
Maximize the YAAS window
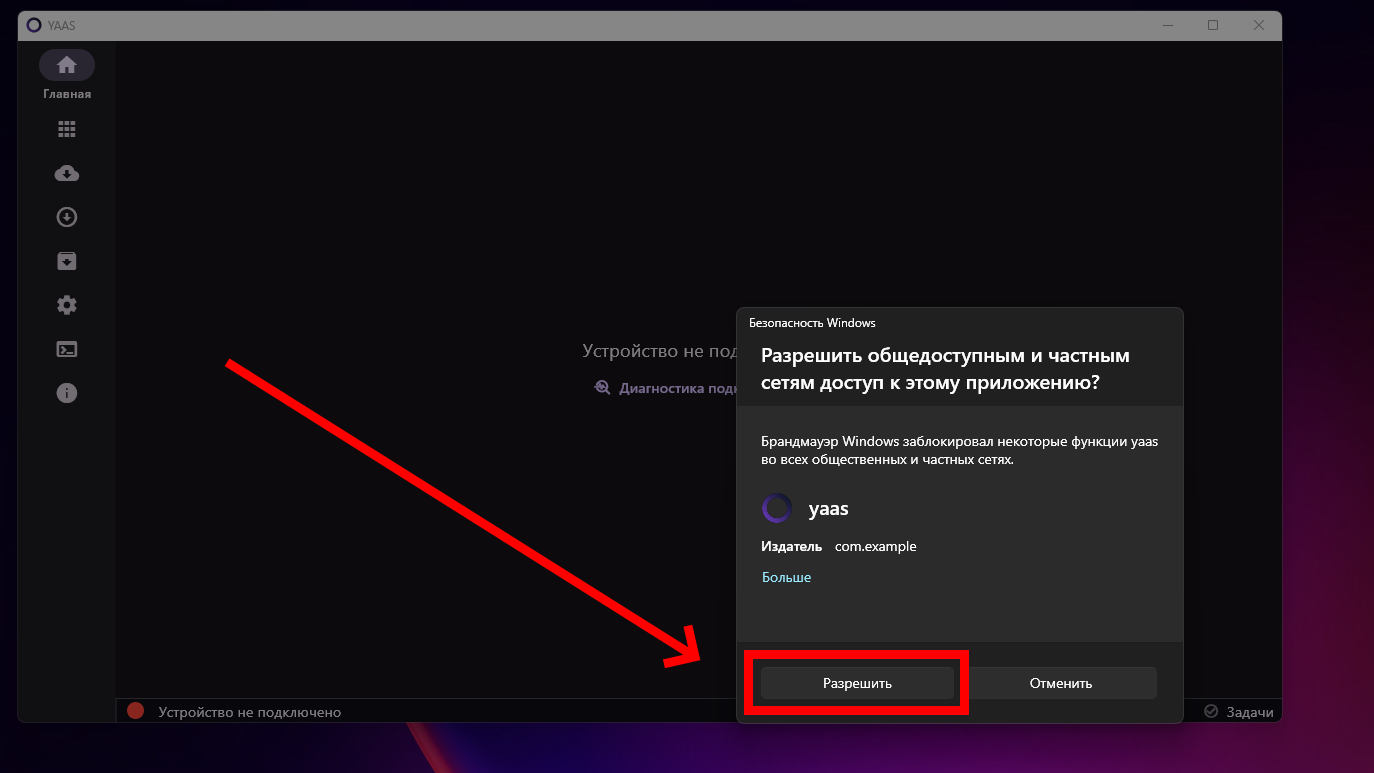tap(1213, 25)
